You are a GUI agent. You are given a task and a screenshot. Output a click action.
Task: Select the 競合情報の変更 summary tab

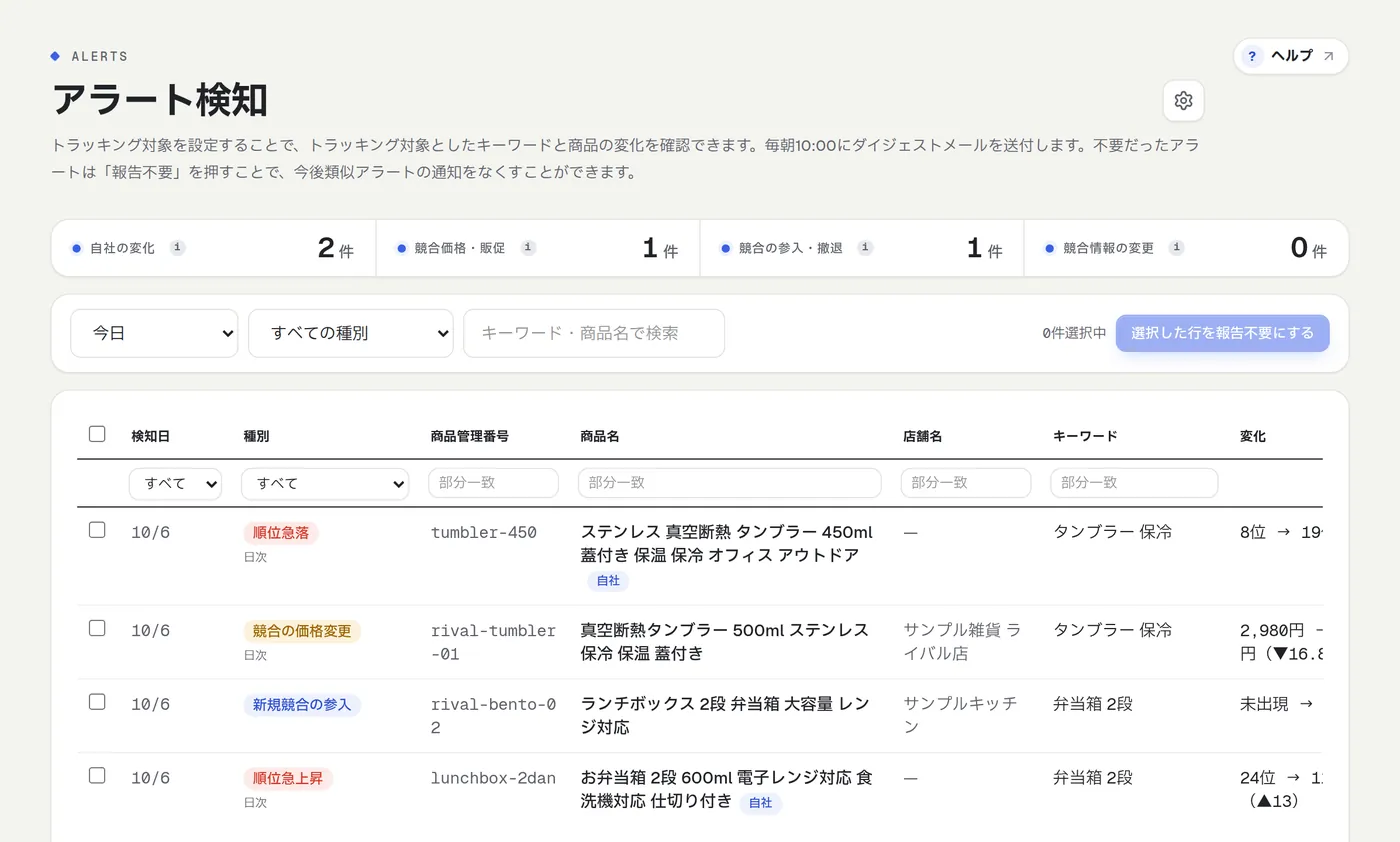click(x=1186, y=248)
